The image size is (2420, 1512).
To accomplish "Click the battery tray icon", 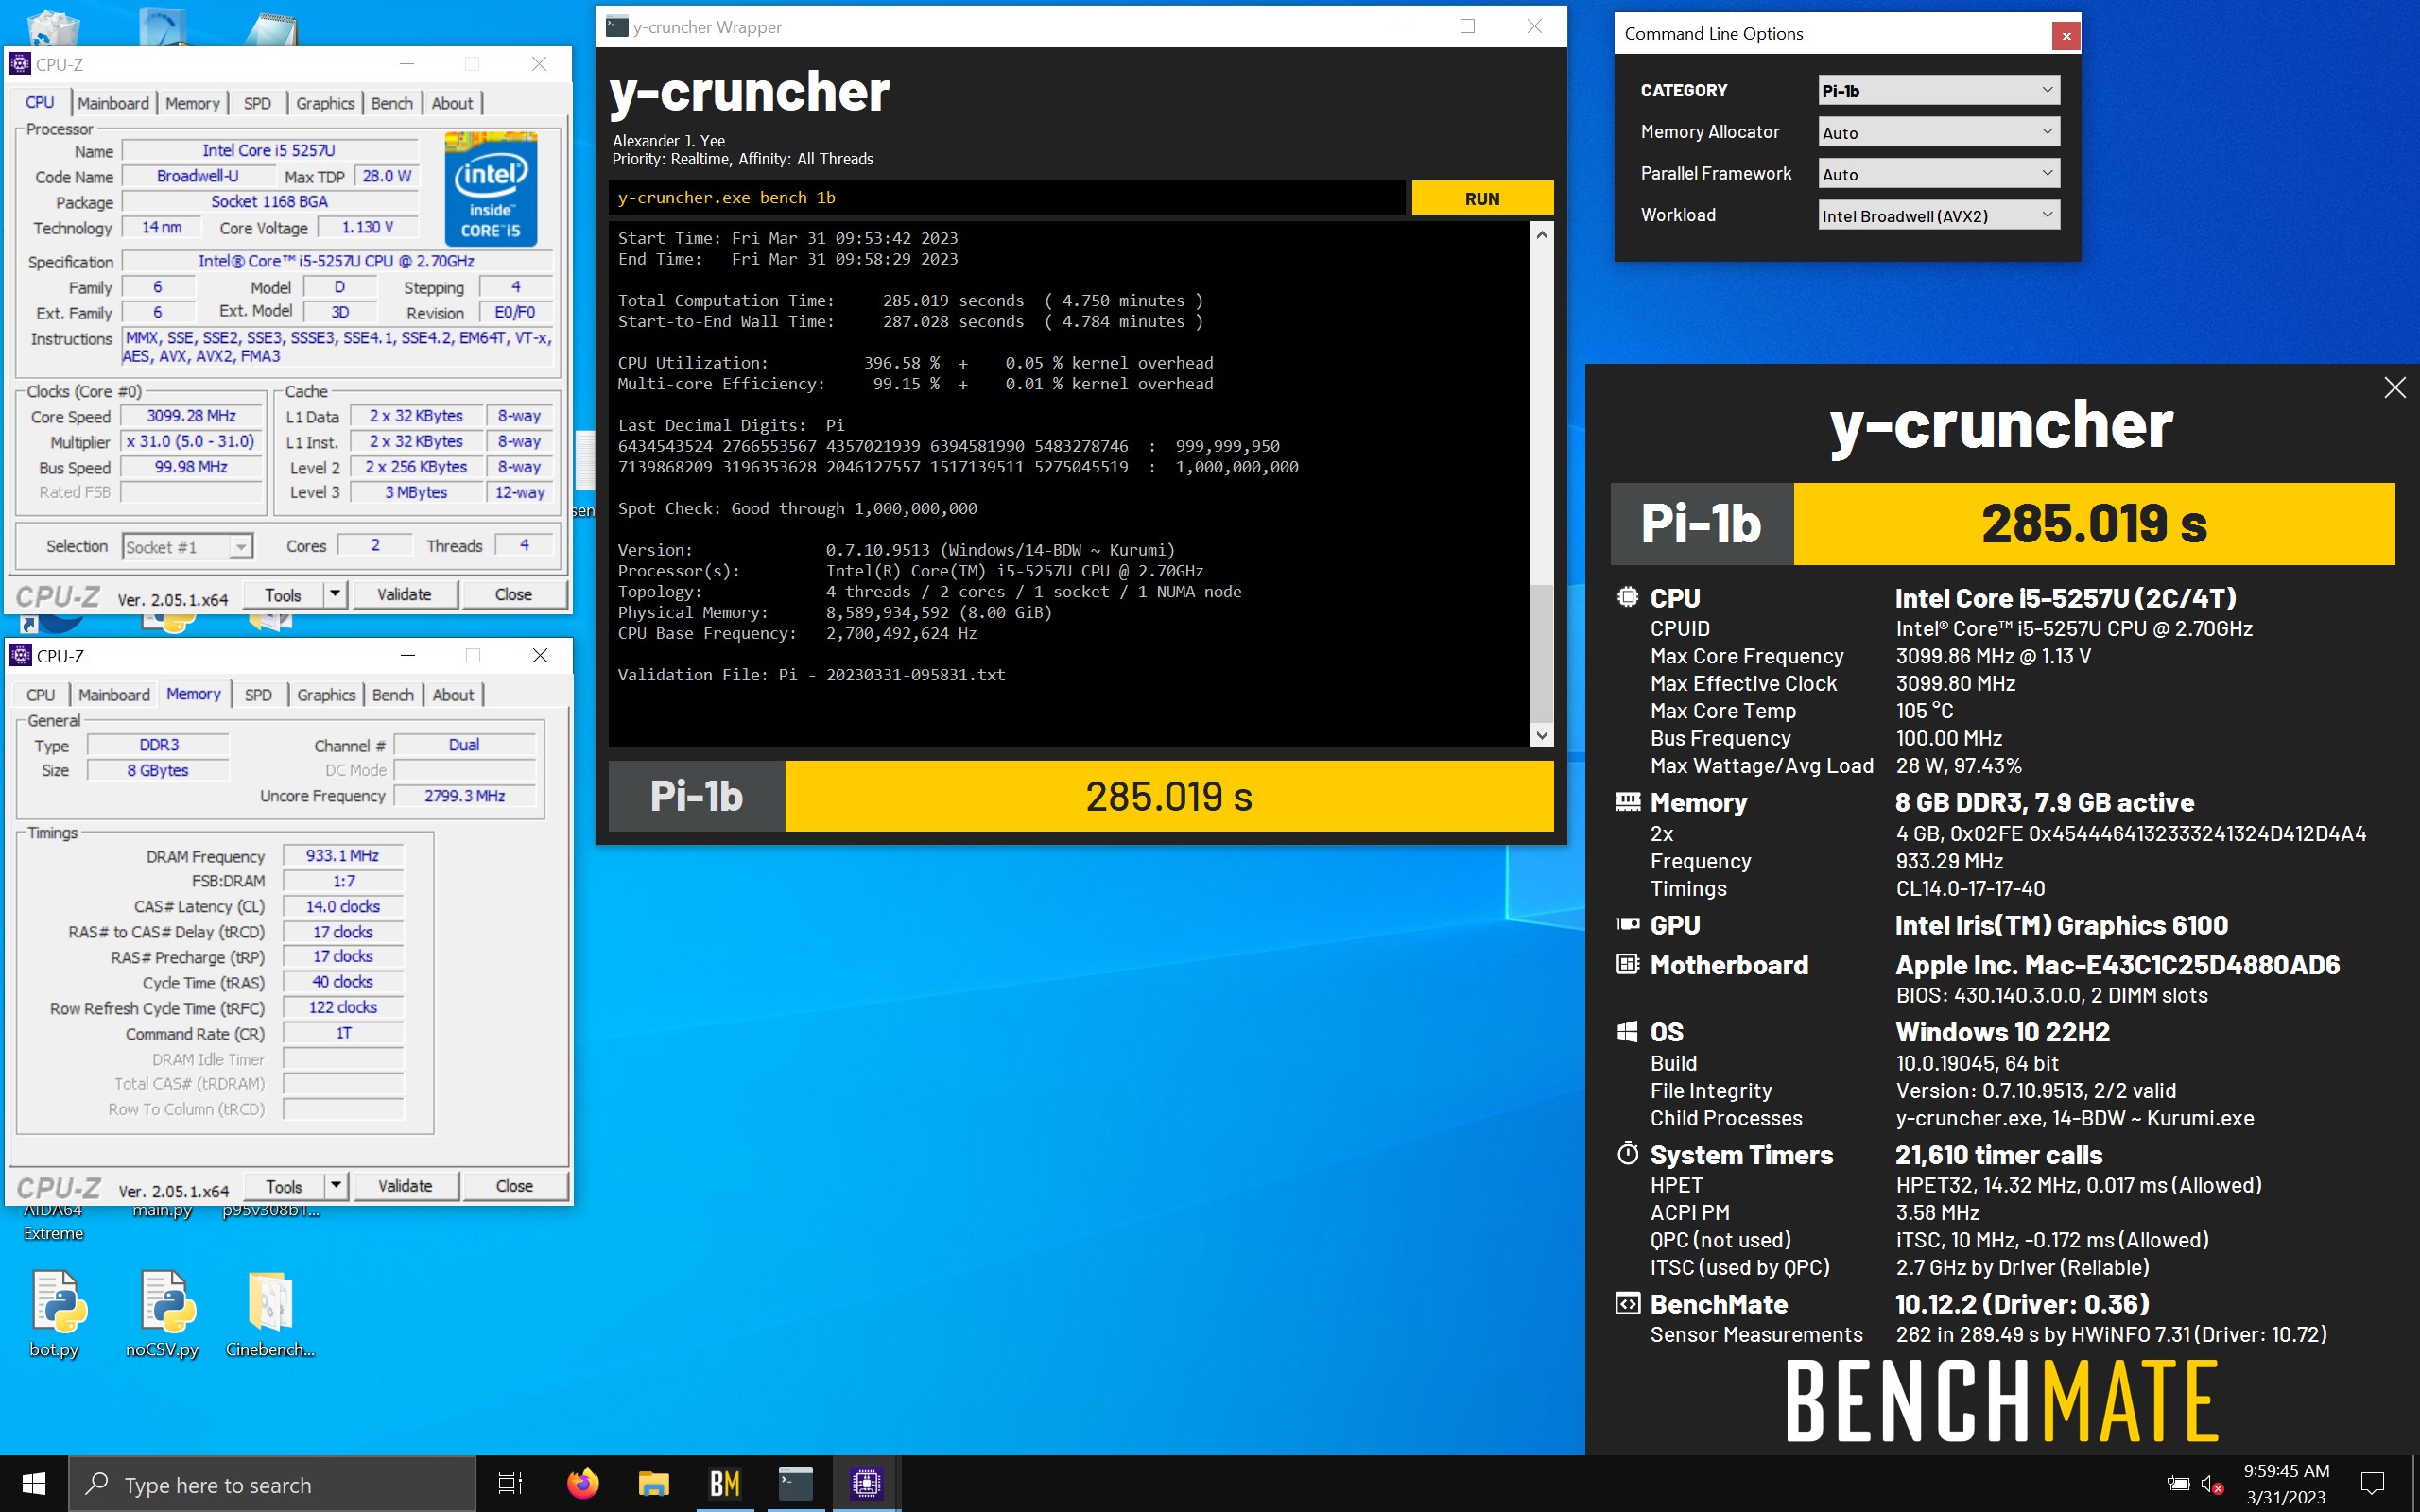I will point(2177,1484).
